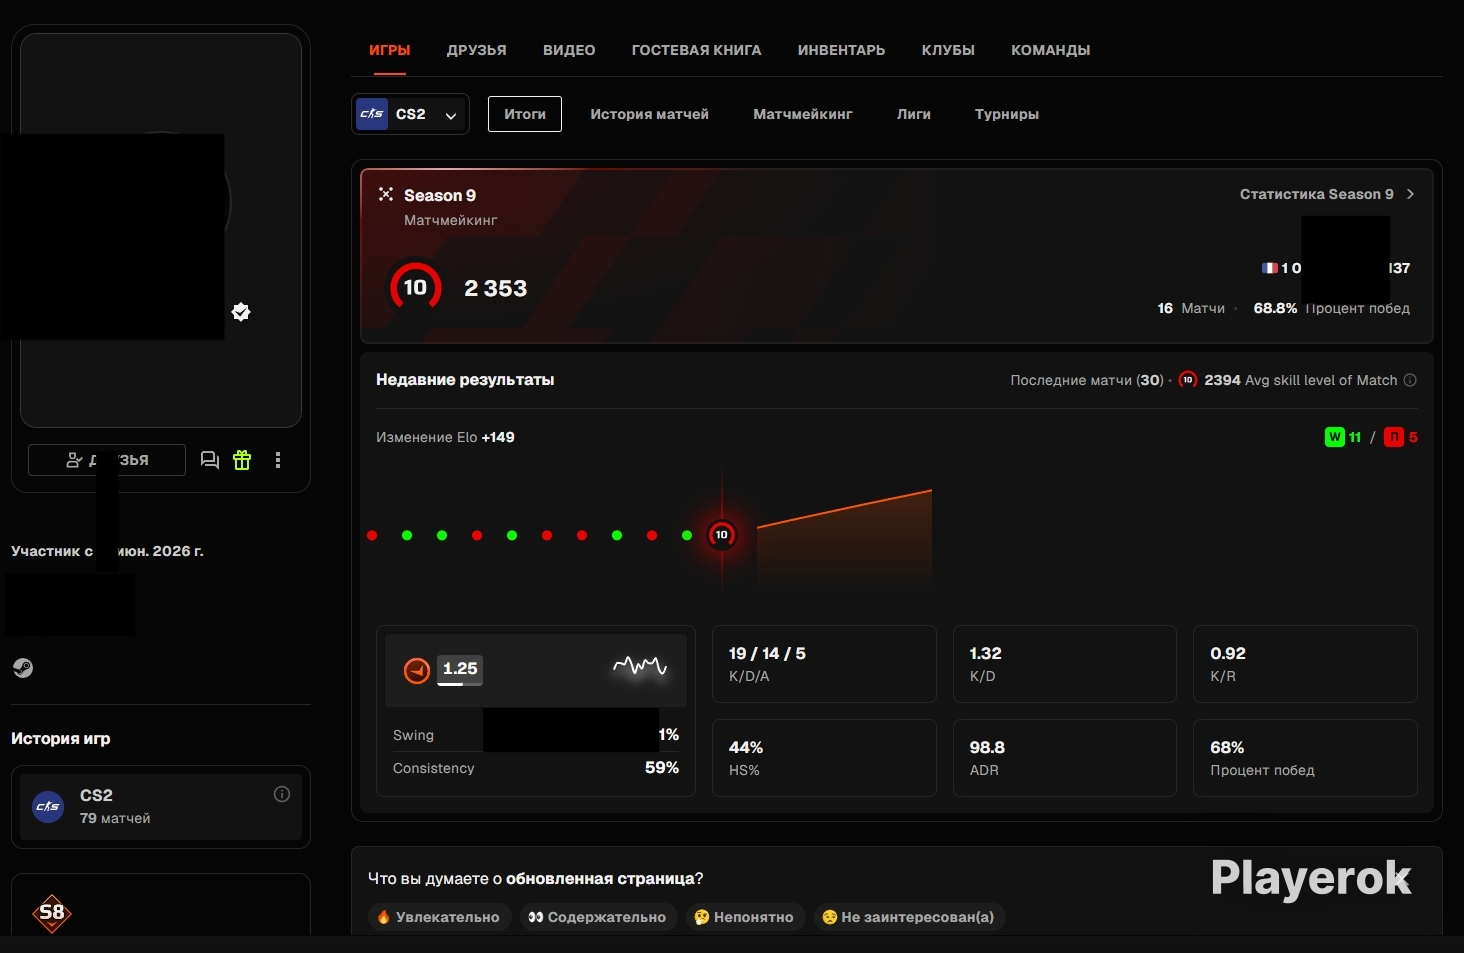Click the 1.32 K/D stat card

click(1065, 664)
